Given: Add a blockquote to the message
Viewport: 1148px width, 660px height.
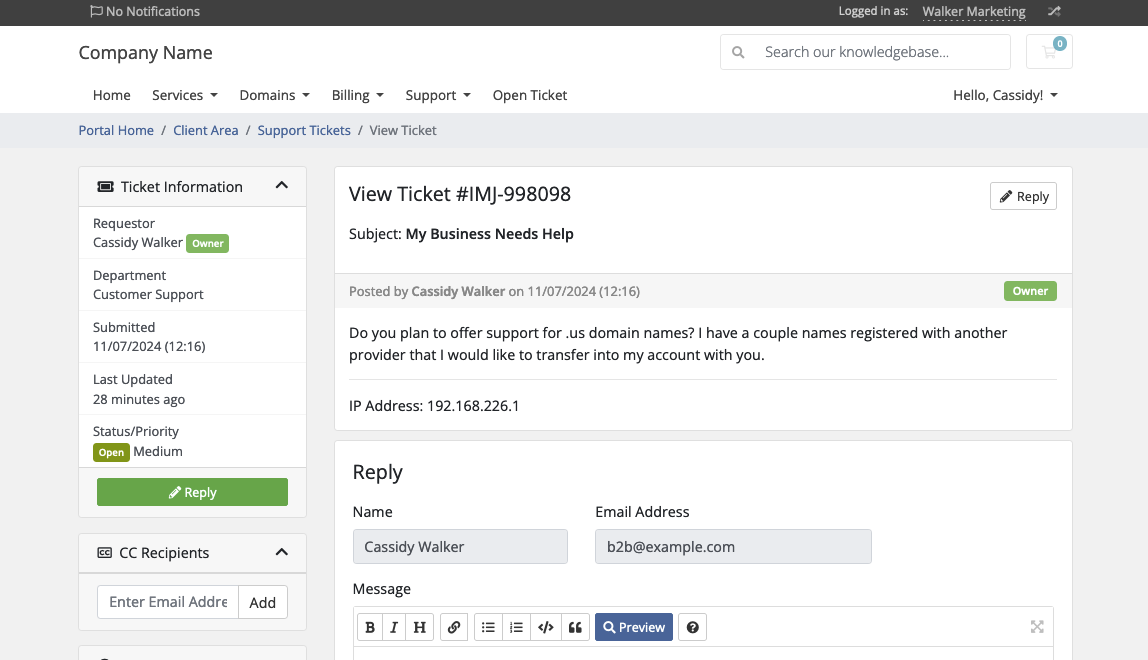Looking at the screenshot, I should 575,626.
